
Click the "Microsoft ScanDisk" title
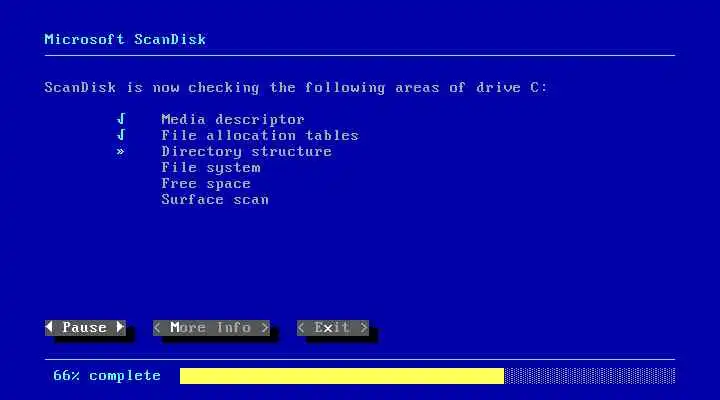(x=125, y=39)
